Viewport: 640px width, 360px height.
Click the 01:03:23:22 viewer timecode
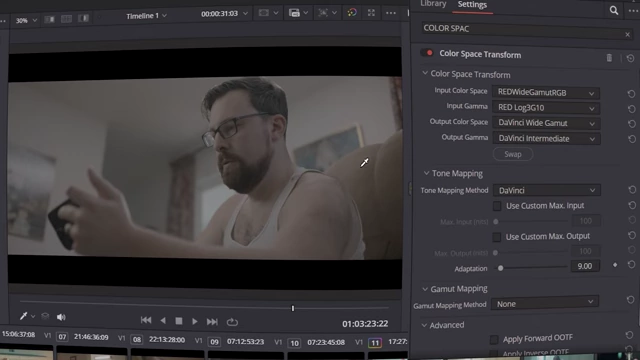(365, 324)
